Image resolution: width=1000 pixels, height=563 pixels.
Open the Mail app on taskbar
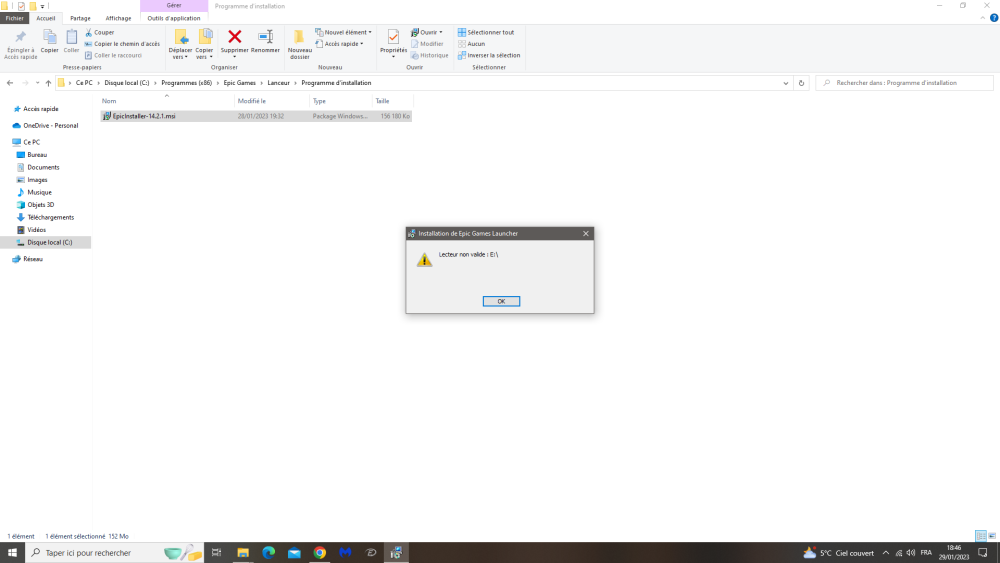coord(294,553)
